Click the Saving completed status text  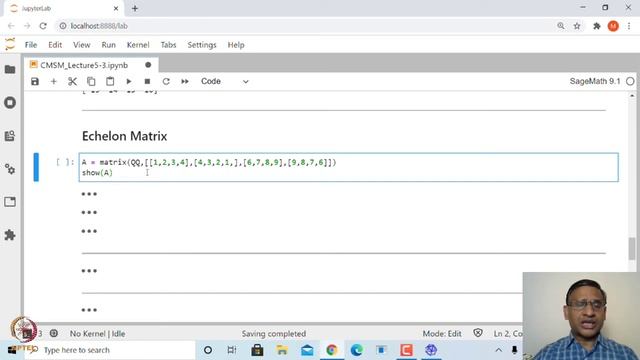pyautogui.click(x=273, y=333)
